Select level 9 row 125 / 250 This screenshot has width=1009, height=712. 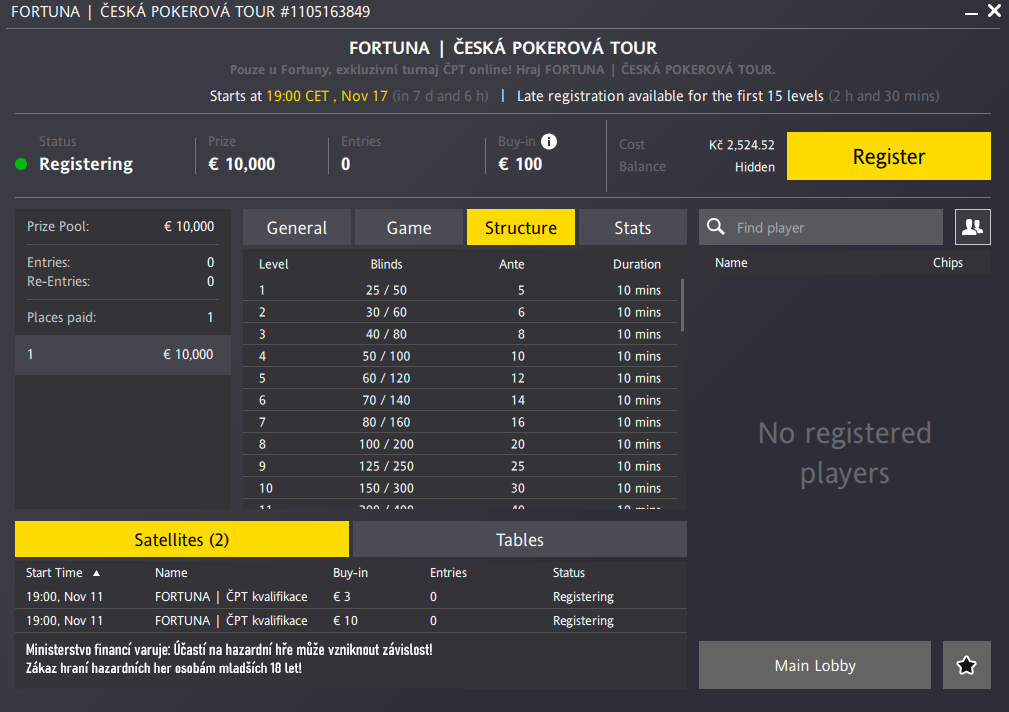tap(461, 465)
